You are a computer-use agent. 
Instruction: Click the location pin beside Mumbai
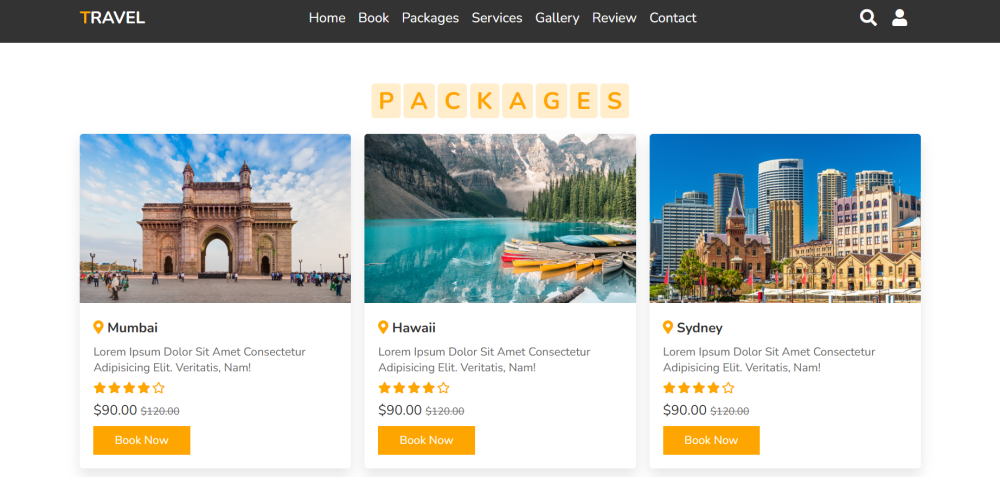coord(98,327)
